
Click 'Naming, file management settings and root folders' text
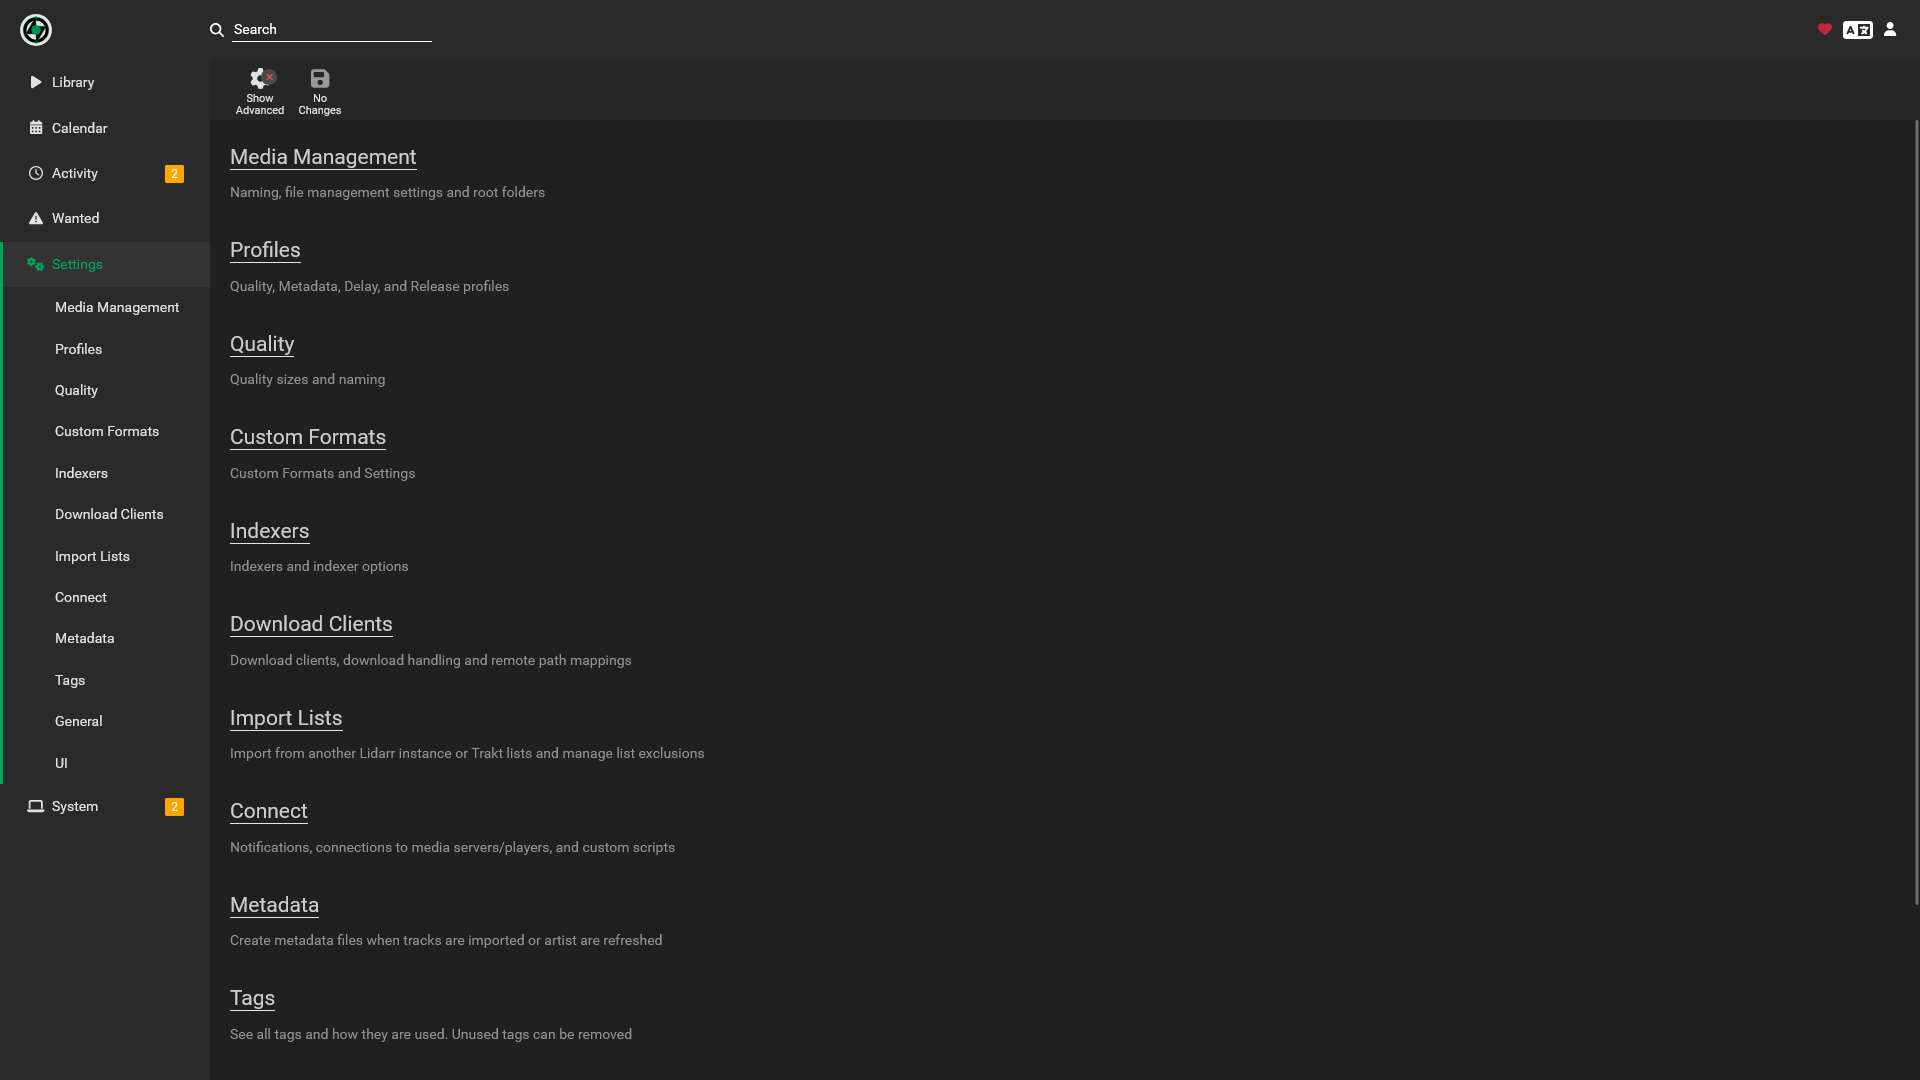tap(387, 192)
